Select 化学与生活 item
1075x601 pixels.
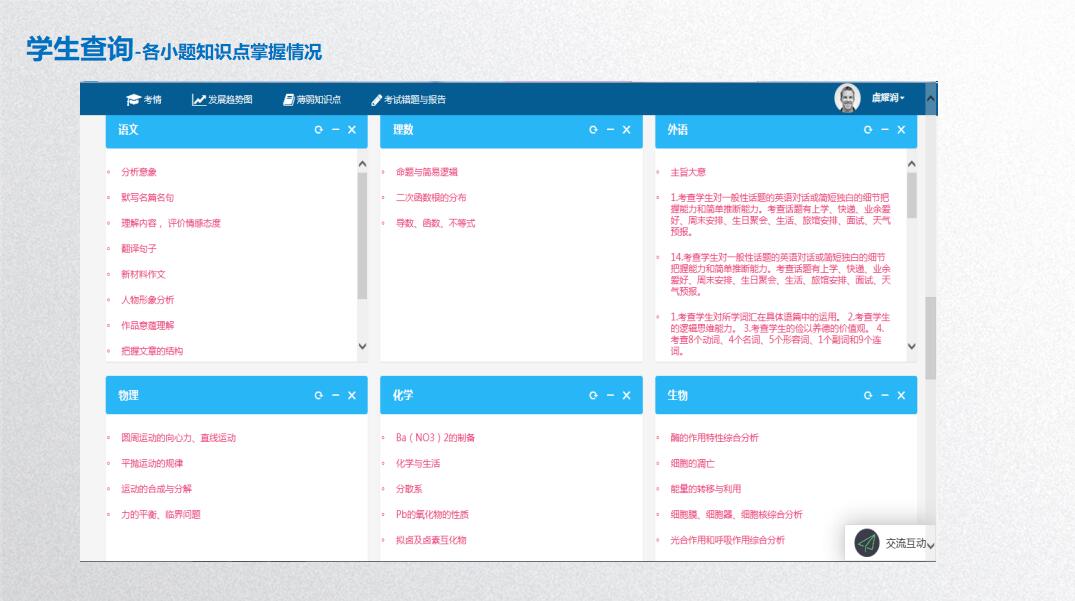pyautogui.click(x=418, y=463)
